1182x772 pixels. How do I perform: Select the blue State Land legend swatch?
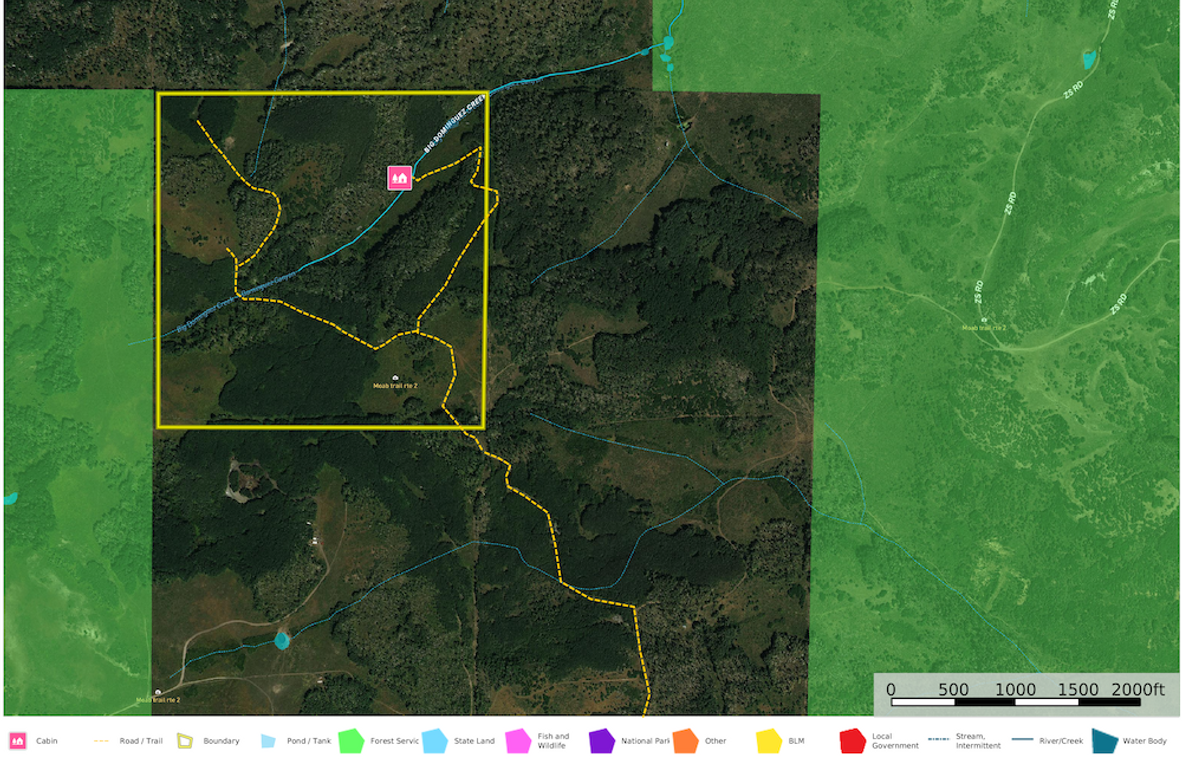pyautogui.click(x=434, y=741)
